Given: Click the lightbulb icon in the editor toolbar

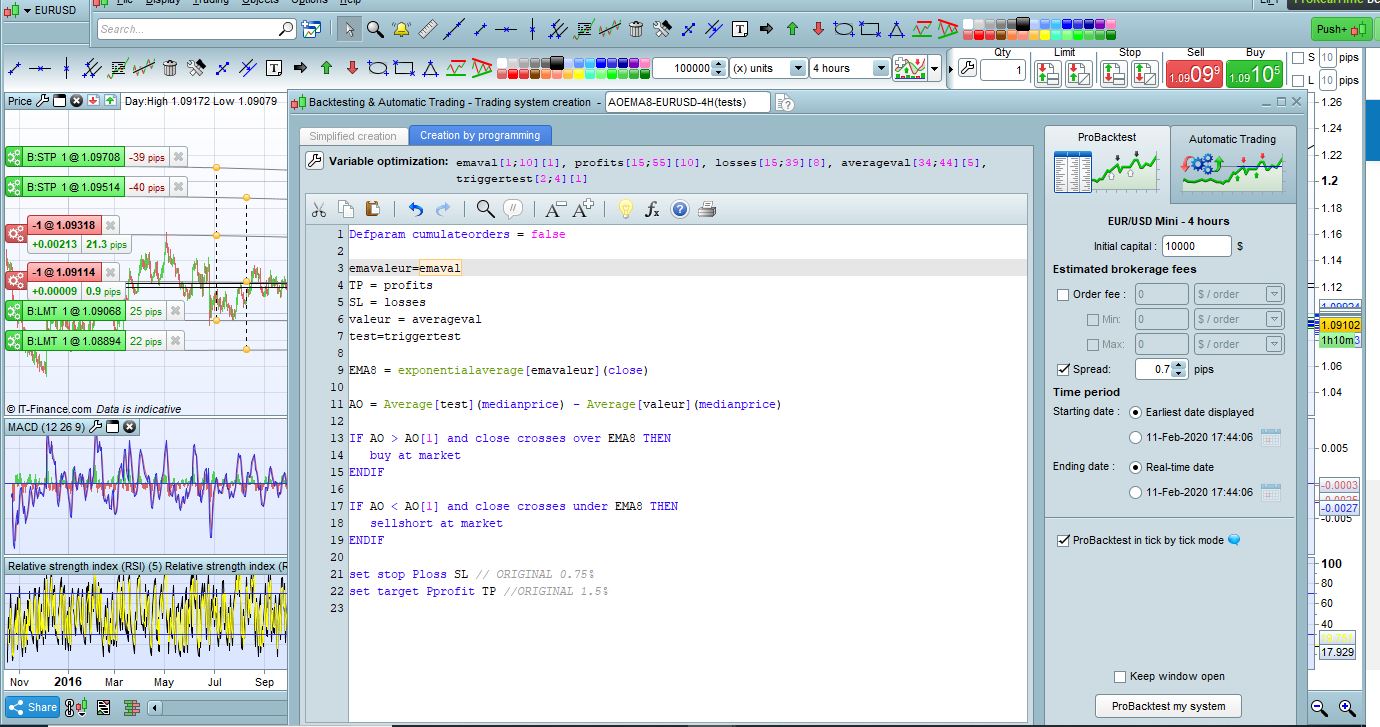Looking at the screenshot, I should tap(625, 209).
